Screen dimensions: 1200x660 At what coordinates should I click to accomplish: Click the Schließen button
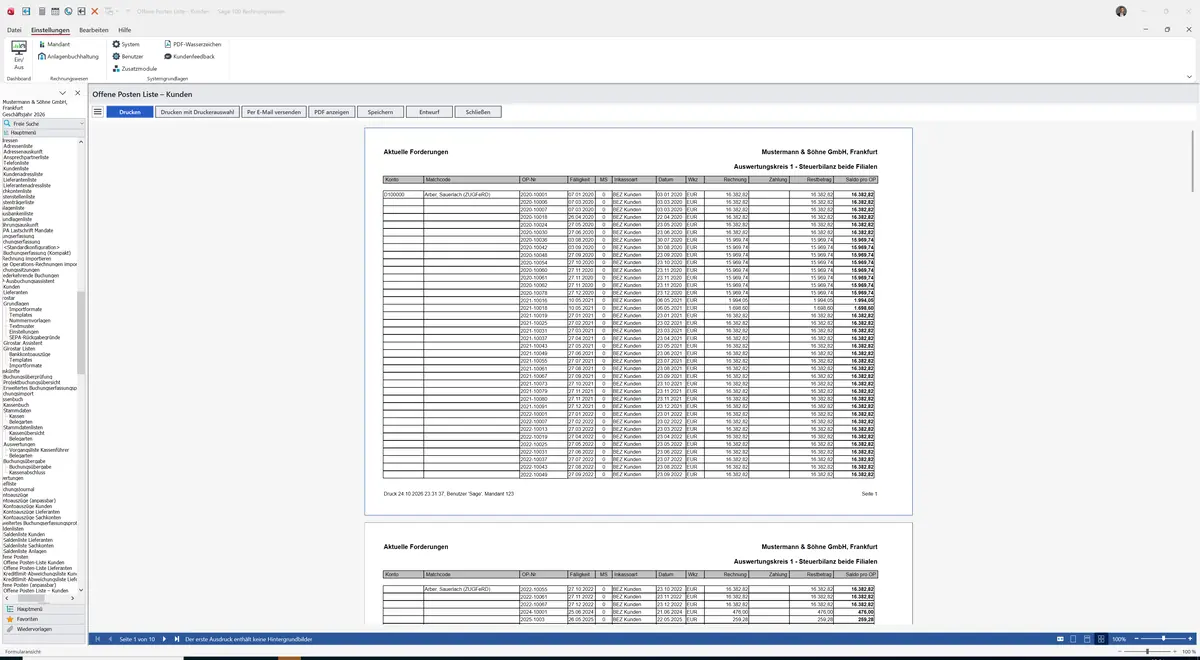(478, 112)
